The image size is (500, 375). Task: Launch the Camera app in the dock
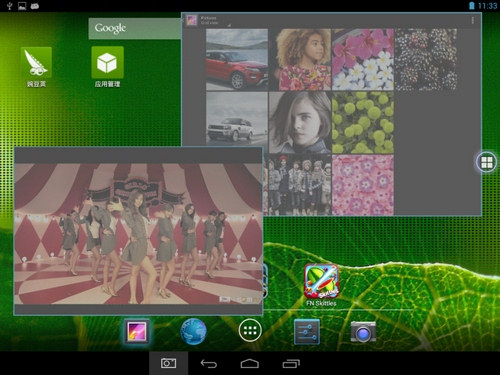click(363, 332)
